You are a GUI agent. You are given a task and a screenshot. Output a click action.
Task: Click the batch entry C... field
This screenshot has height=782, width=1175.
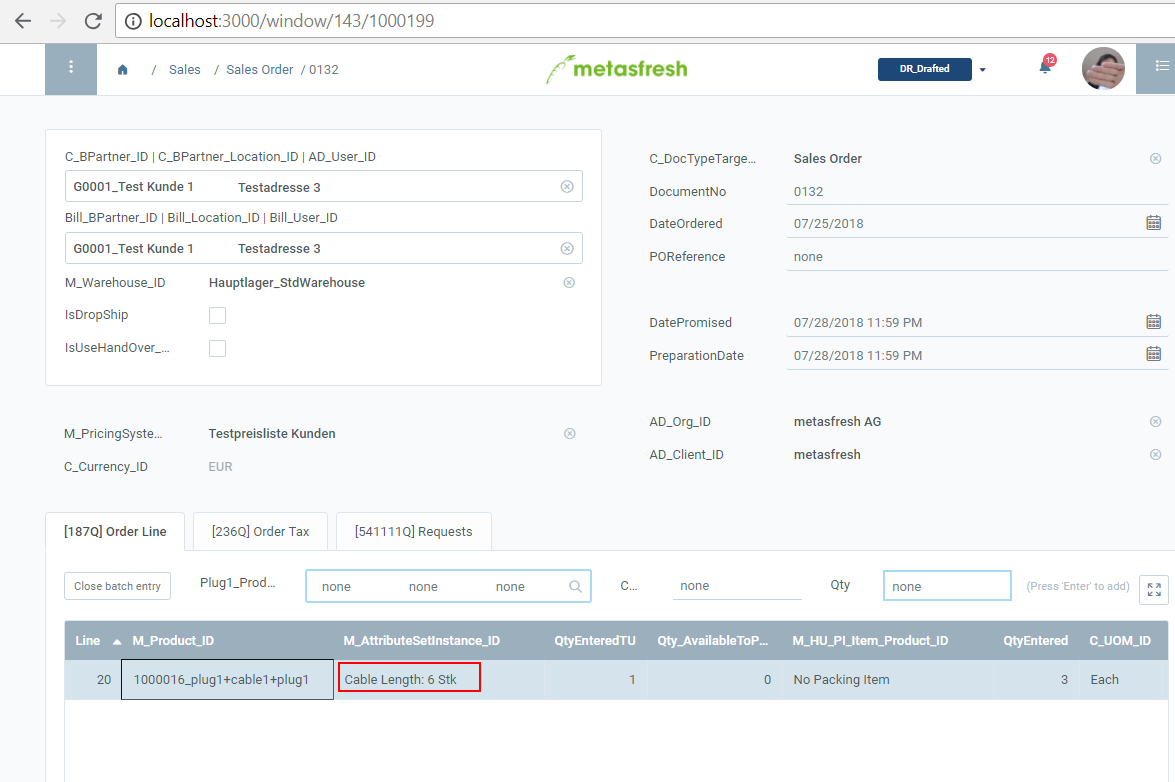(x=737, y=586)
